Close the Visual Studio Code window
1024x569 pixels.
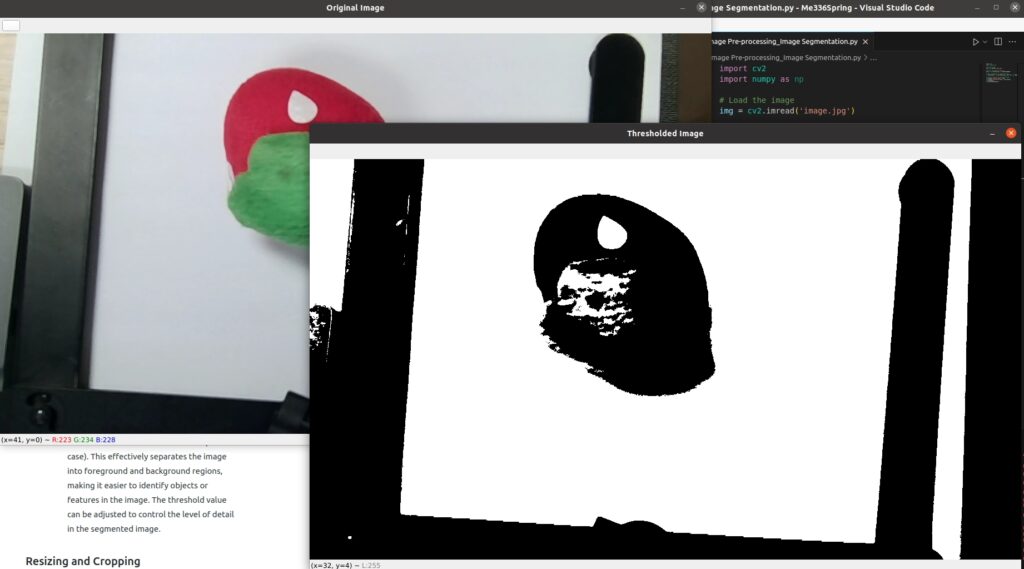(1015, 7)
